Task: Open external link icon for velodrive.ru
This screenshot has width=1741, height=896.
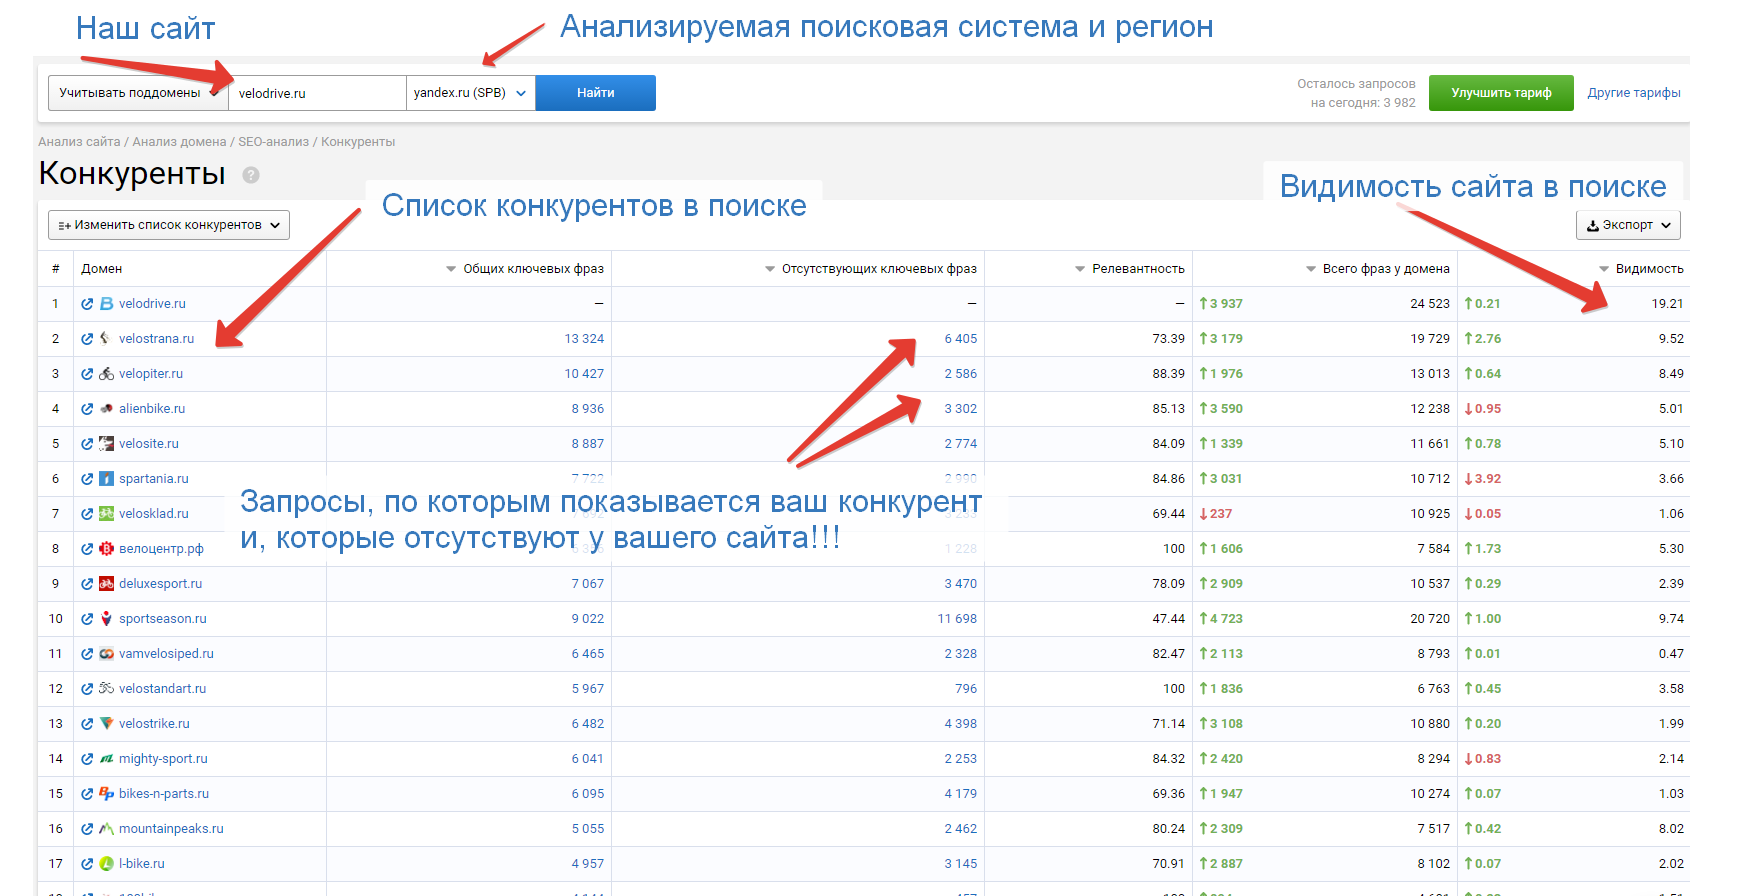Action: [x=87, y=304]
